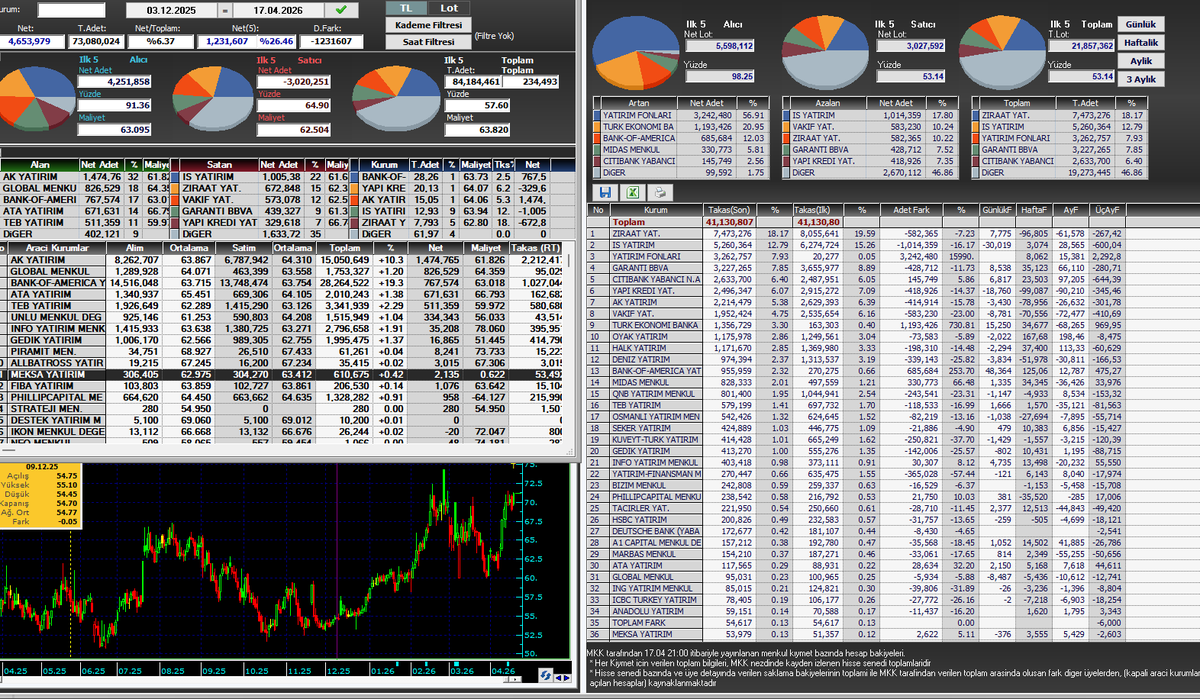Click ATA YATIRIM row in the Alan table
The image size is (1200, 699).
[85, 211]
